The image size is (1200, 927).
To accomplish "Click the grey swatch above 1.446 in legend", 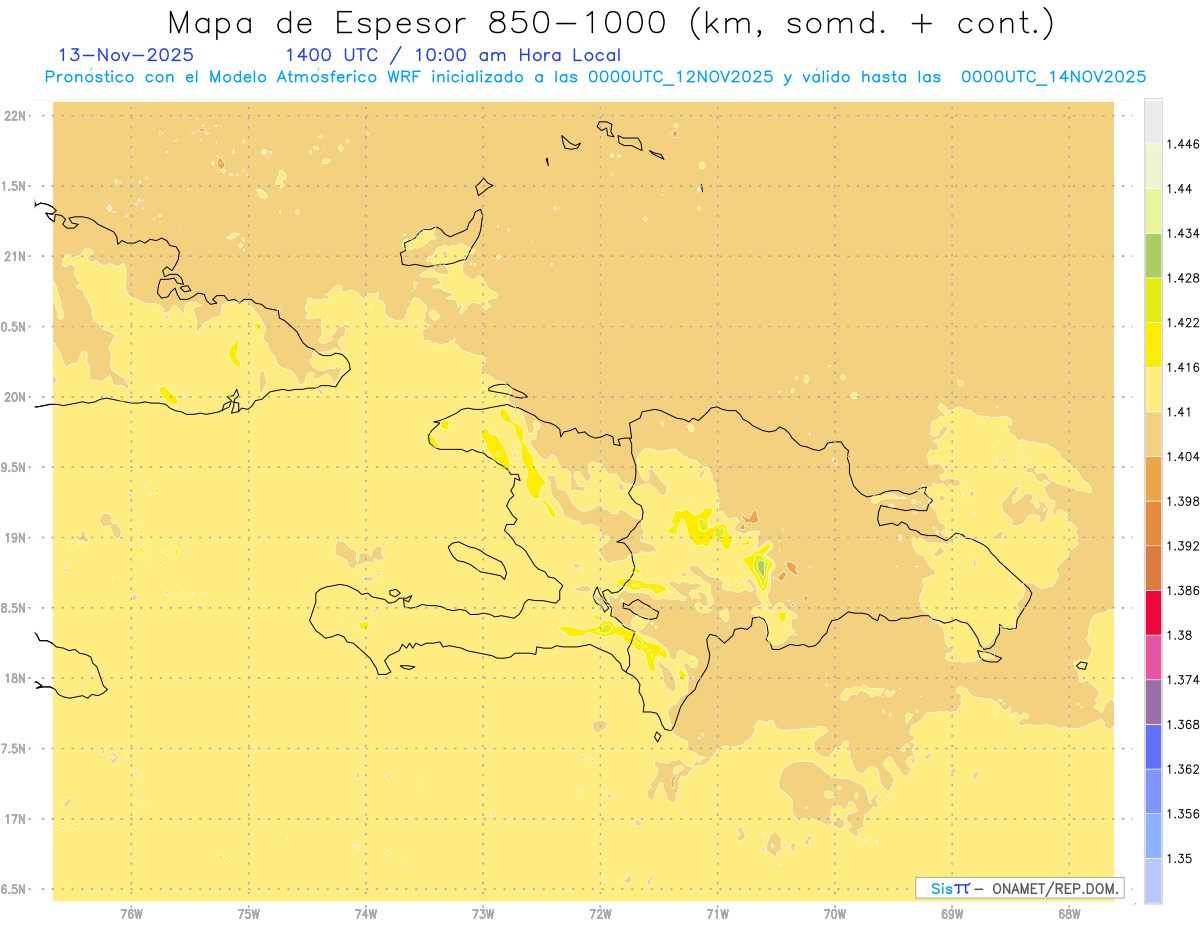I will 1153,121.
